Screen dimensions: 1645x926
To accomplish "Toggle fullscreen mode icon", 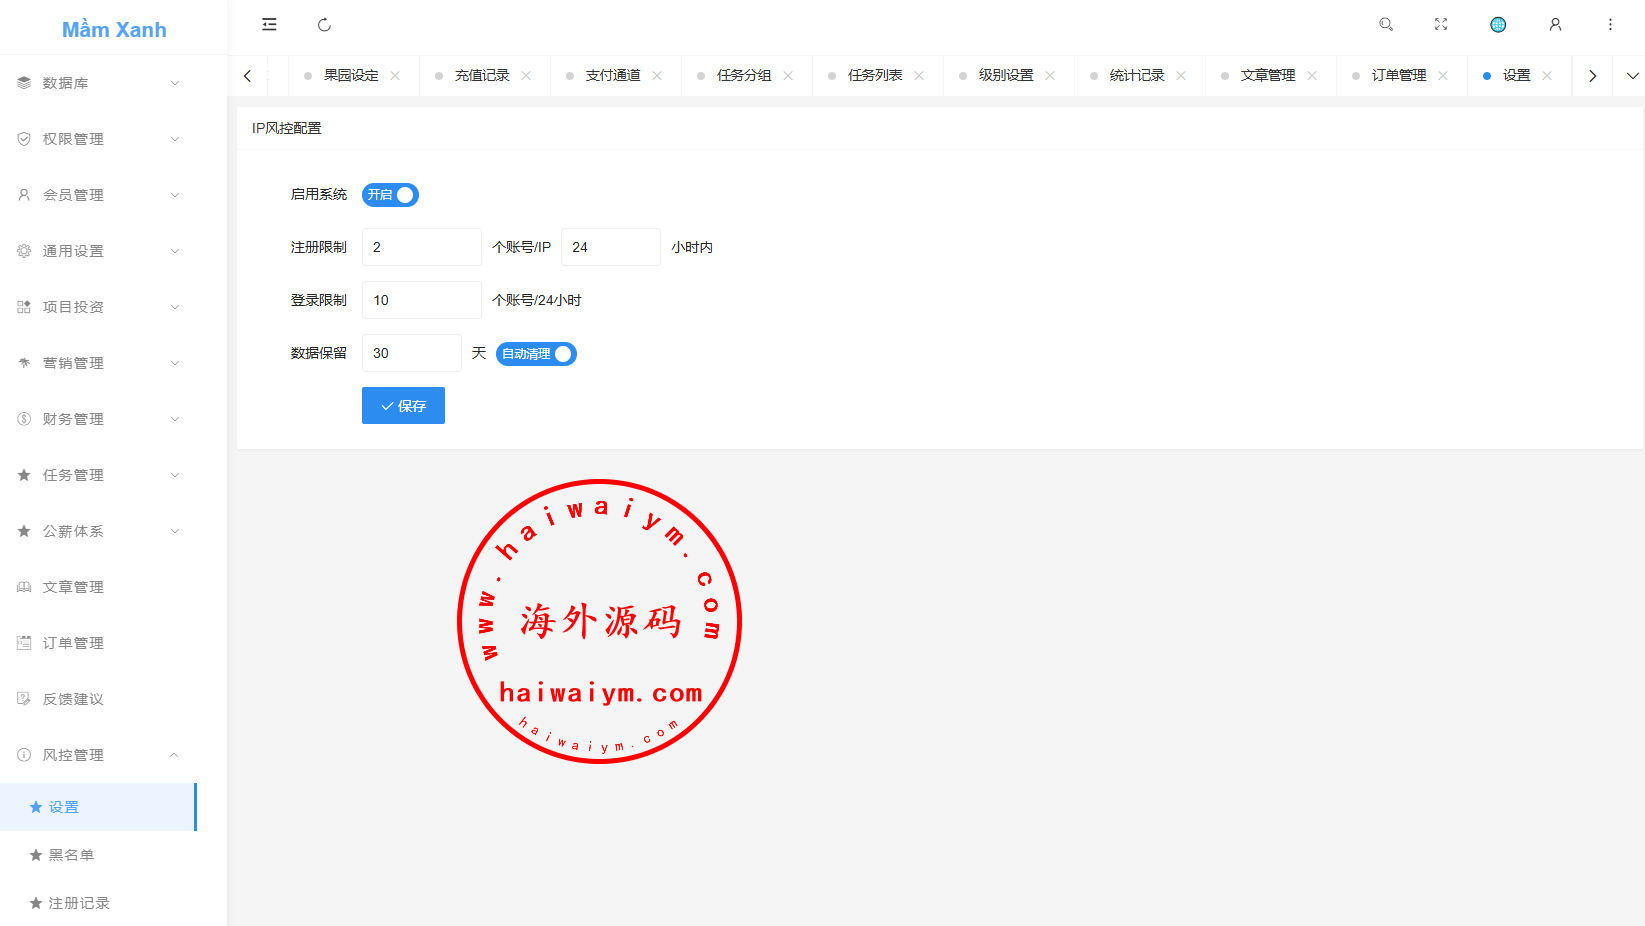I will 1441,24.
